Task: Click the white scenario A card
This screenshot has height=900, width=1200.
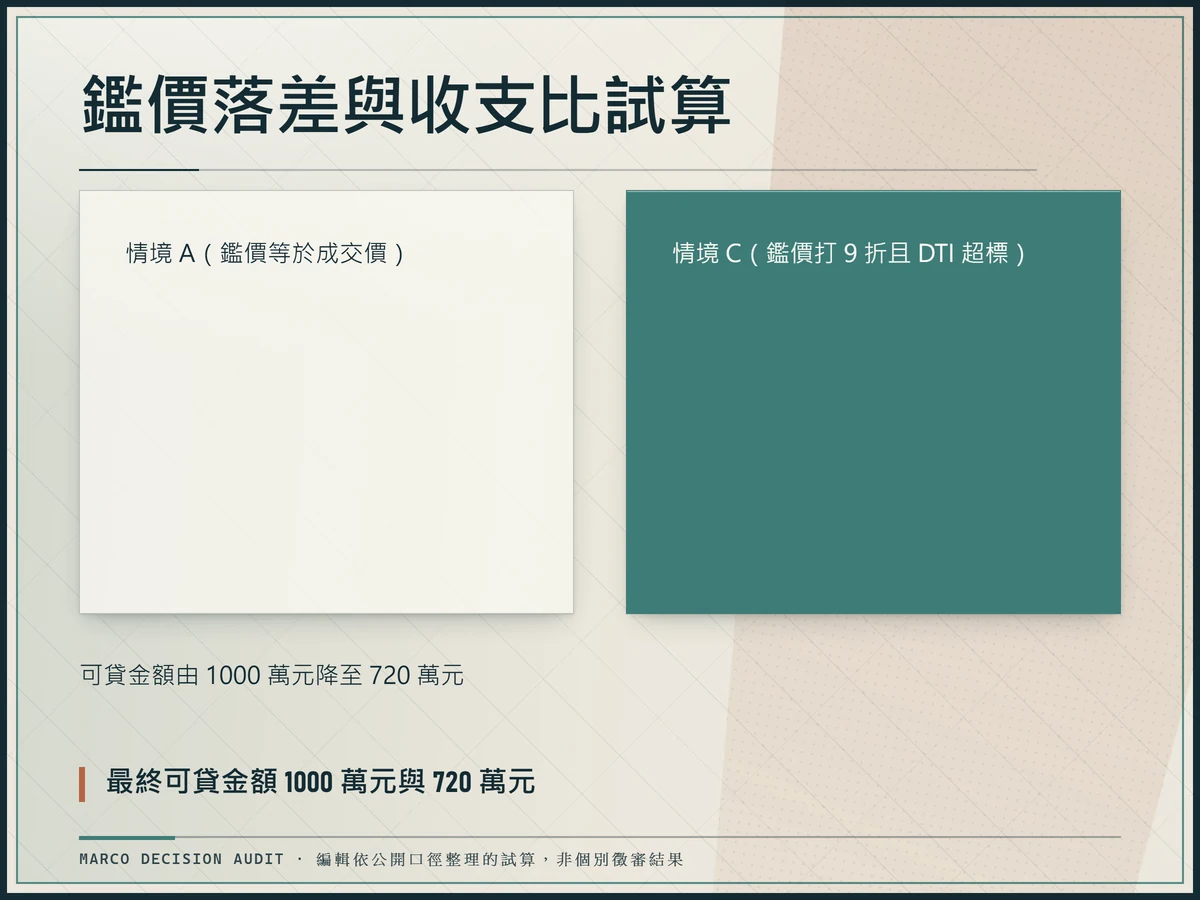Action: pos(326,402)
